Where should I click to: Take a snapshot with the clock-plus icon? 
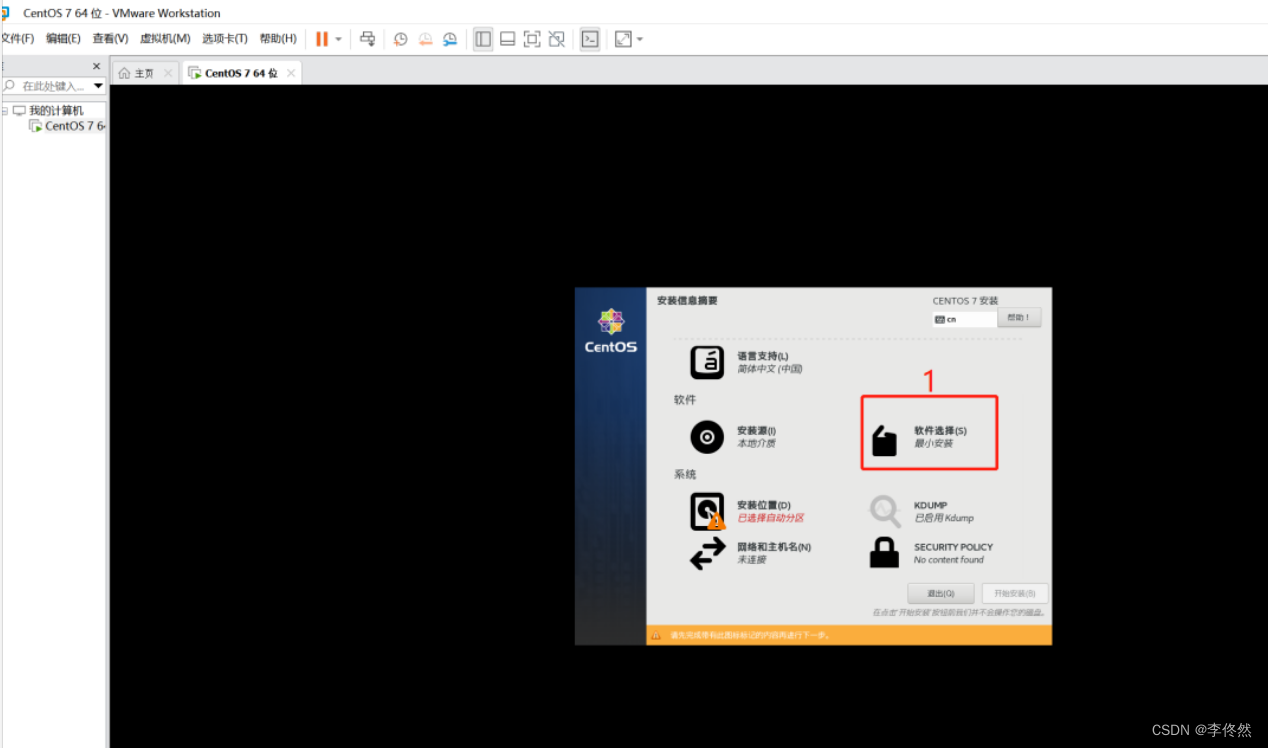[400, 39]
